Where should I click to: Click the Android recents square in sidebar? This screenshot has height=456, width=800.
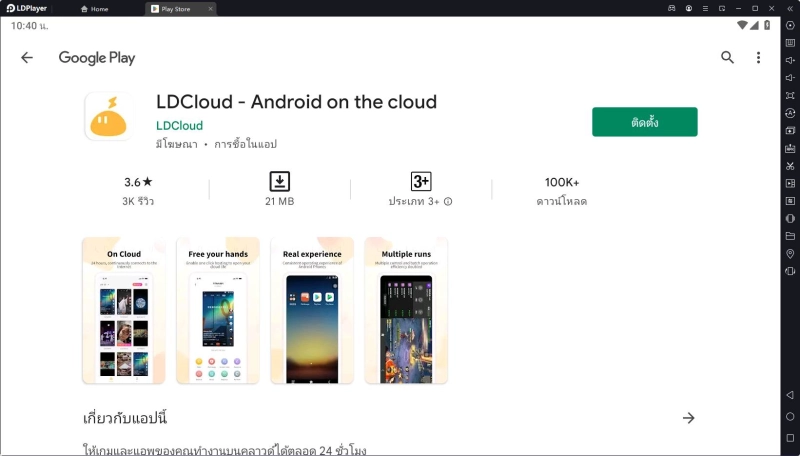(790, 438)
